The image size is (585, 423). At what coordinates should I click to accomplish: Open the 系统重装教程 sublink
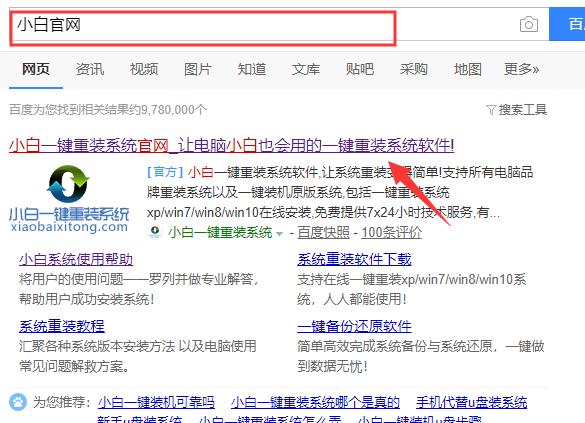(x=62, y=326)
